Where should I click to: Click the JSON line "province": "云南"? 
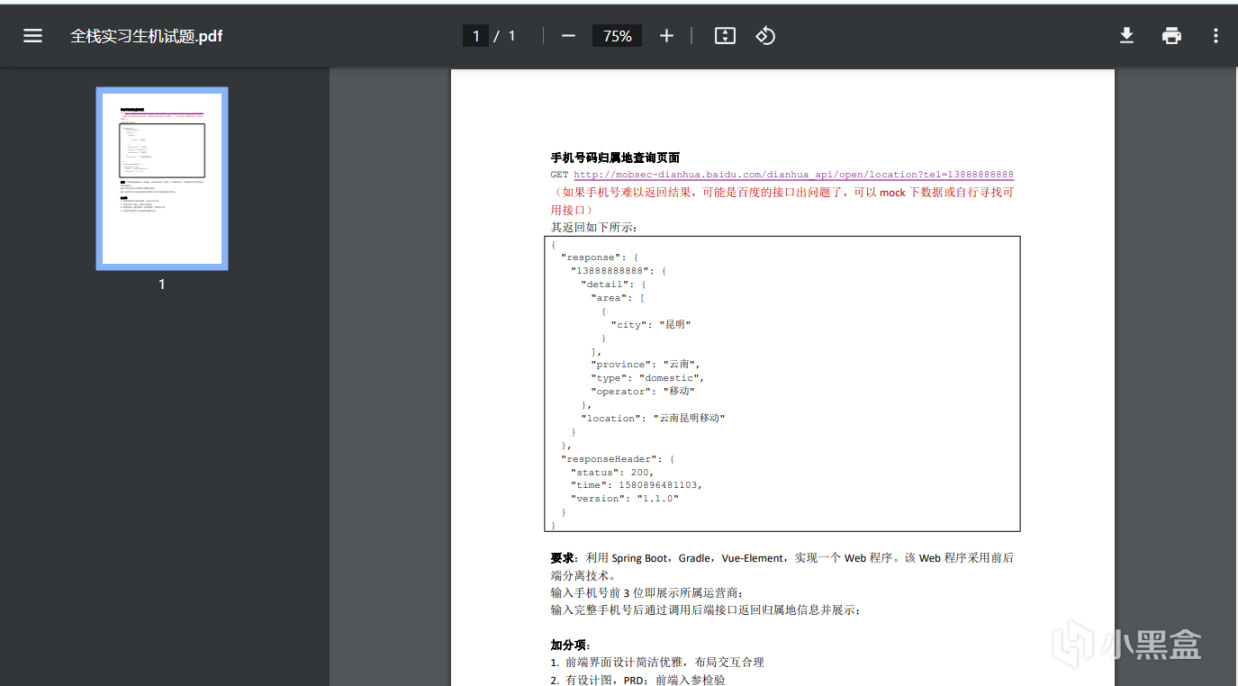(x=646, y=364)
